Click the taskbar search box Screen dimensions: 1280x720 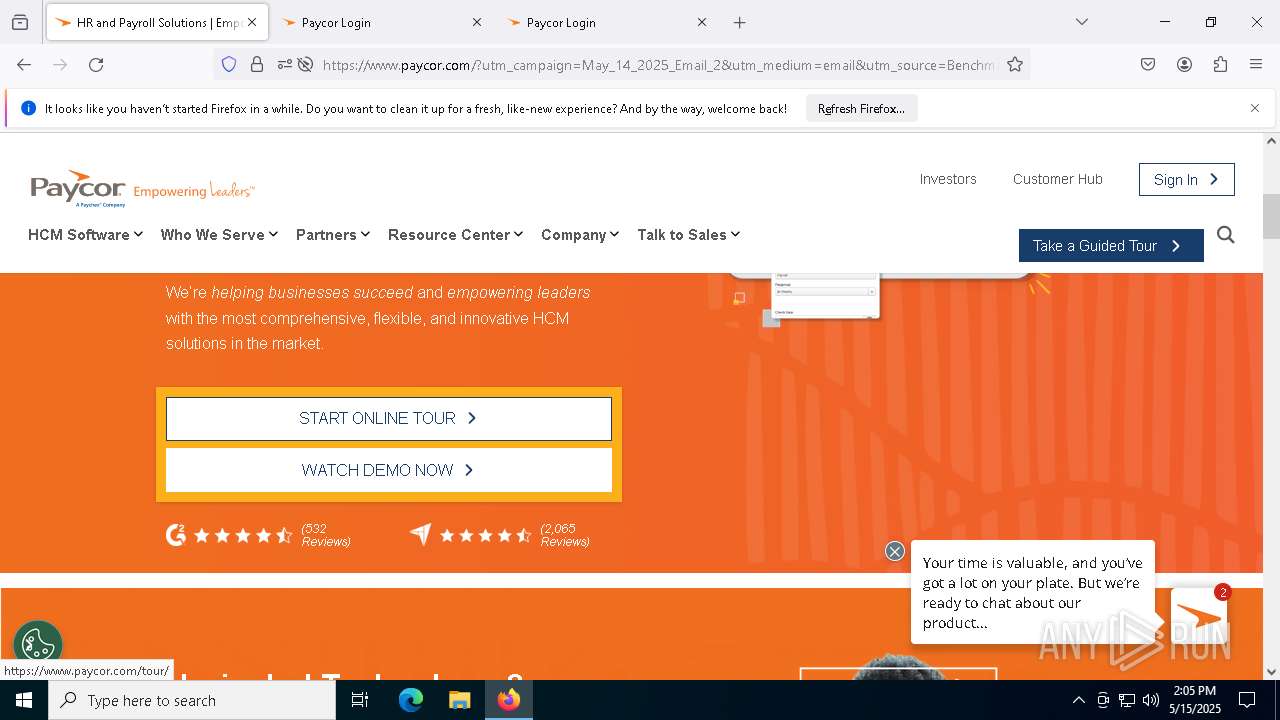click(192, 700)
